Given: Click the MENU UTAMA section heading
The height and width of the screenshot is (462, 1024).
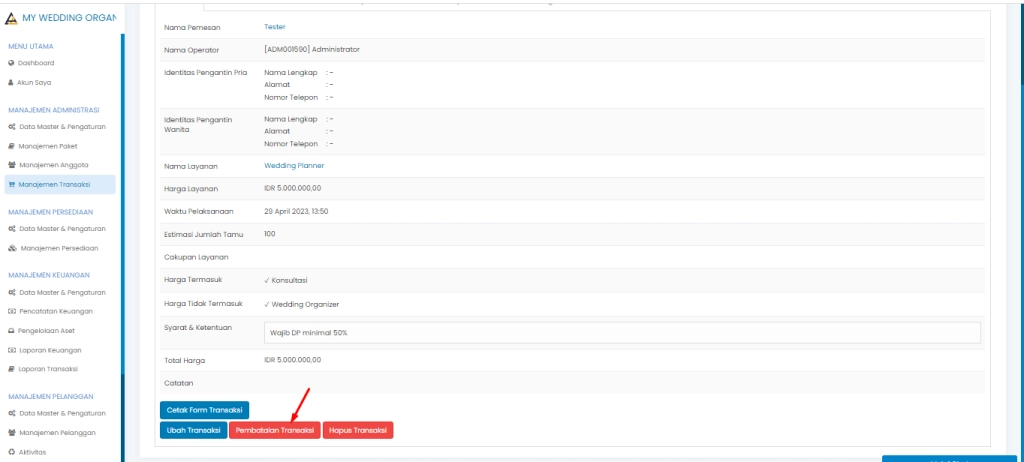Looking at the screenshot, I should pos(31,46).
